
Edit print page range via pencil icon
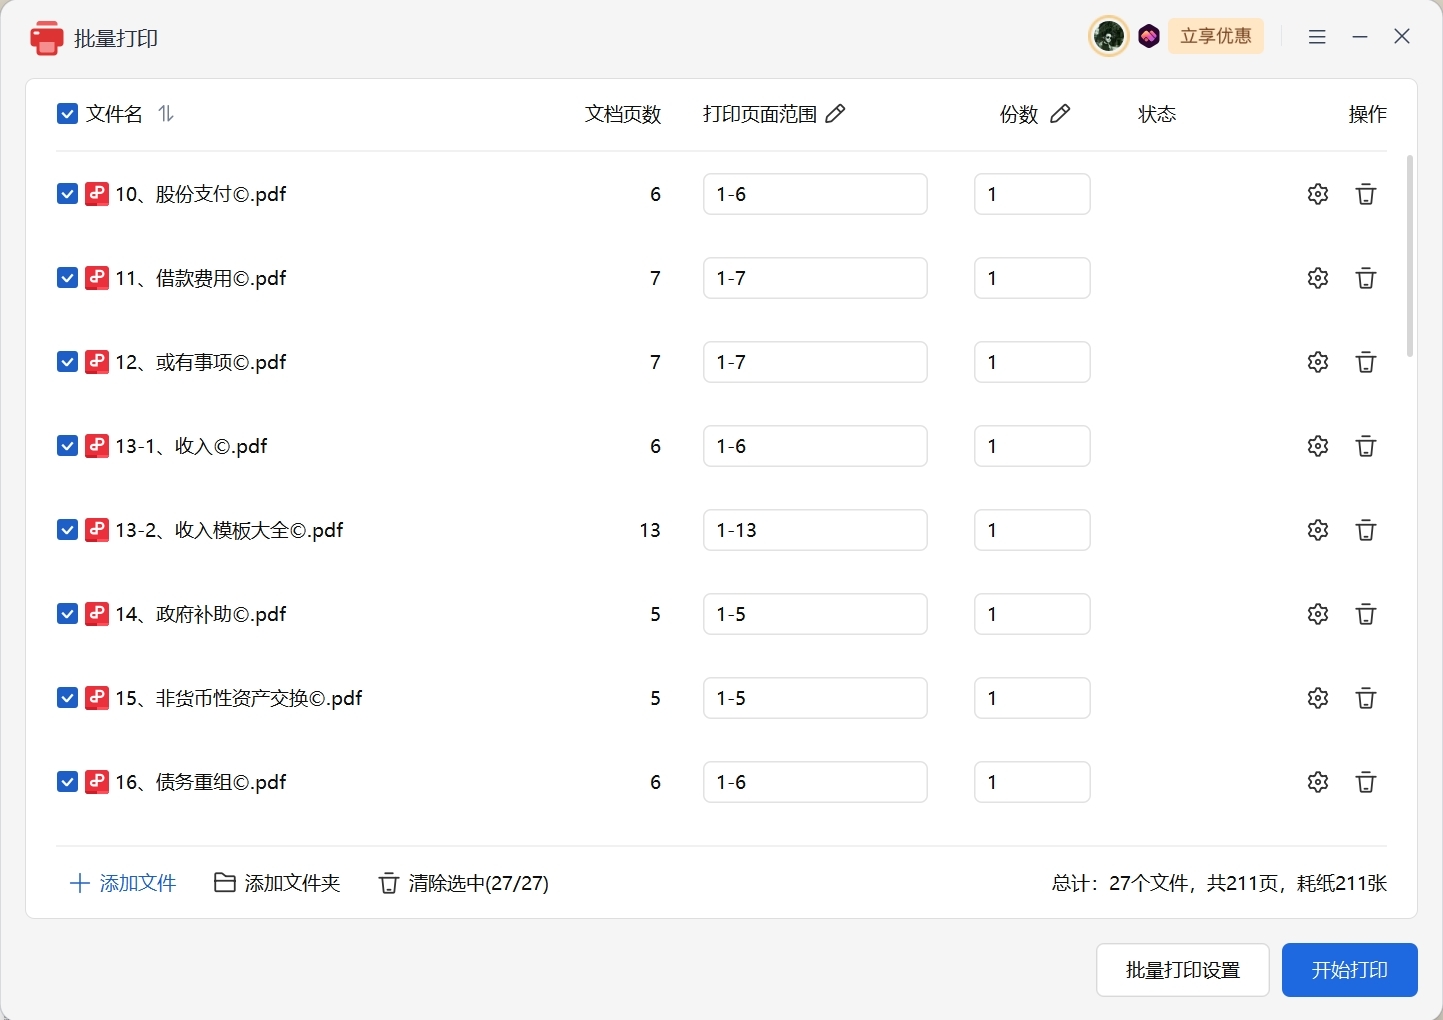(835, 114)
